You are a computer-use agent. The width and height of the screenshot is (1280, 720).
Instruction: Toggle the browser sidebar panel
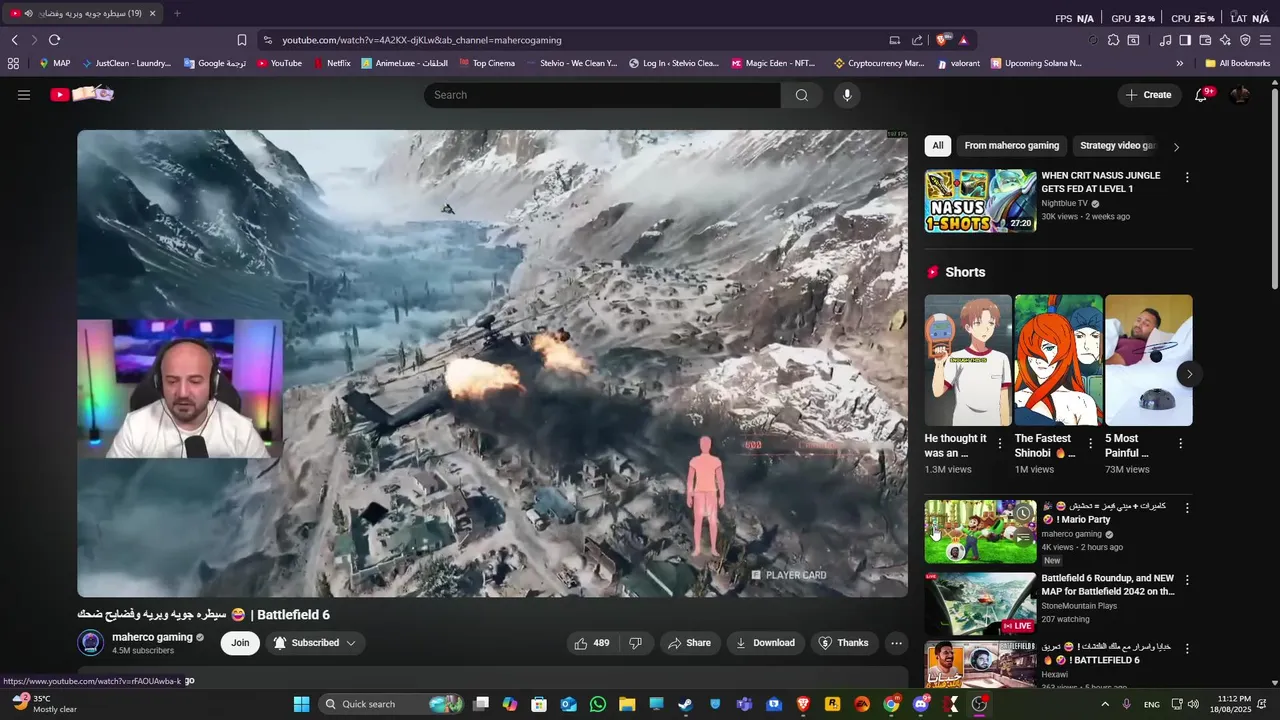tap(1185, 40)
